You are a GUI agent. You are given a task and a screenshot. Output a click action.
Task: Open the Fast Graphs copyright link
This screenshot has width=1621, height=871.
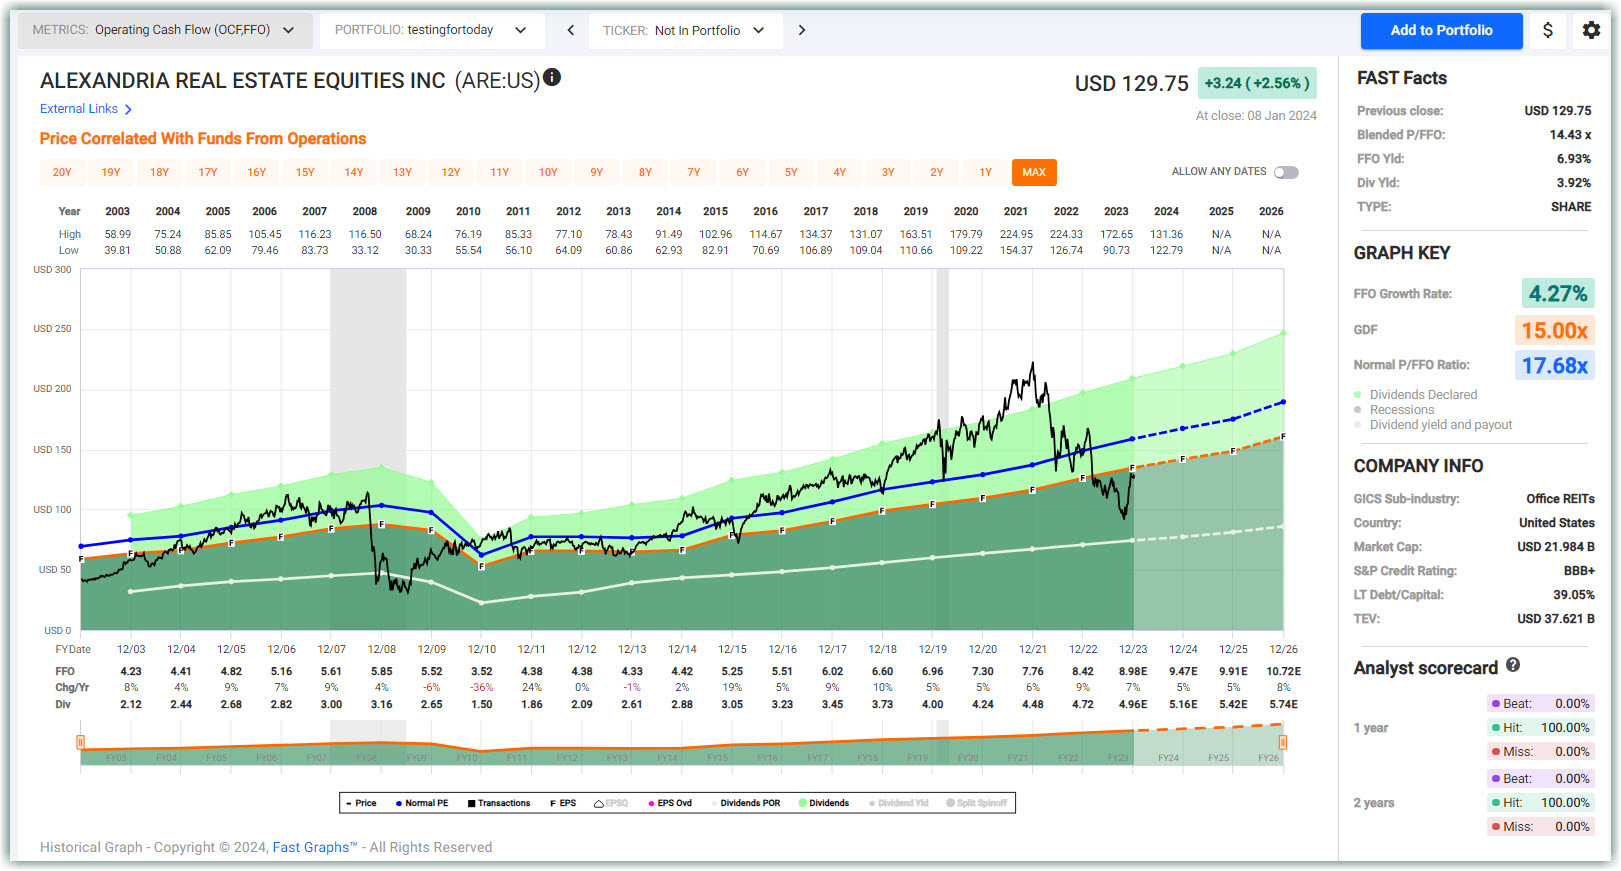tap(315, 847)
